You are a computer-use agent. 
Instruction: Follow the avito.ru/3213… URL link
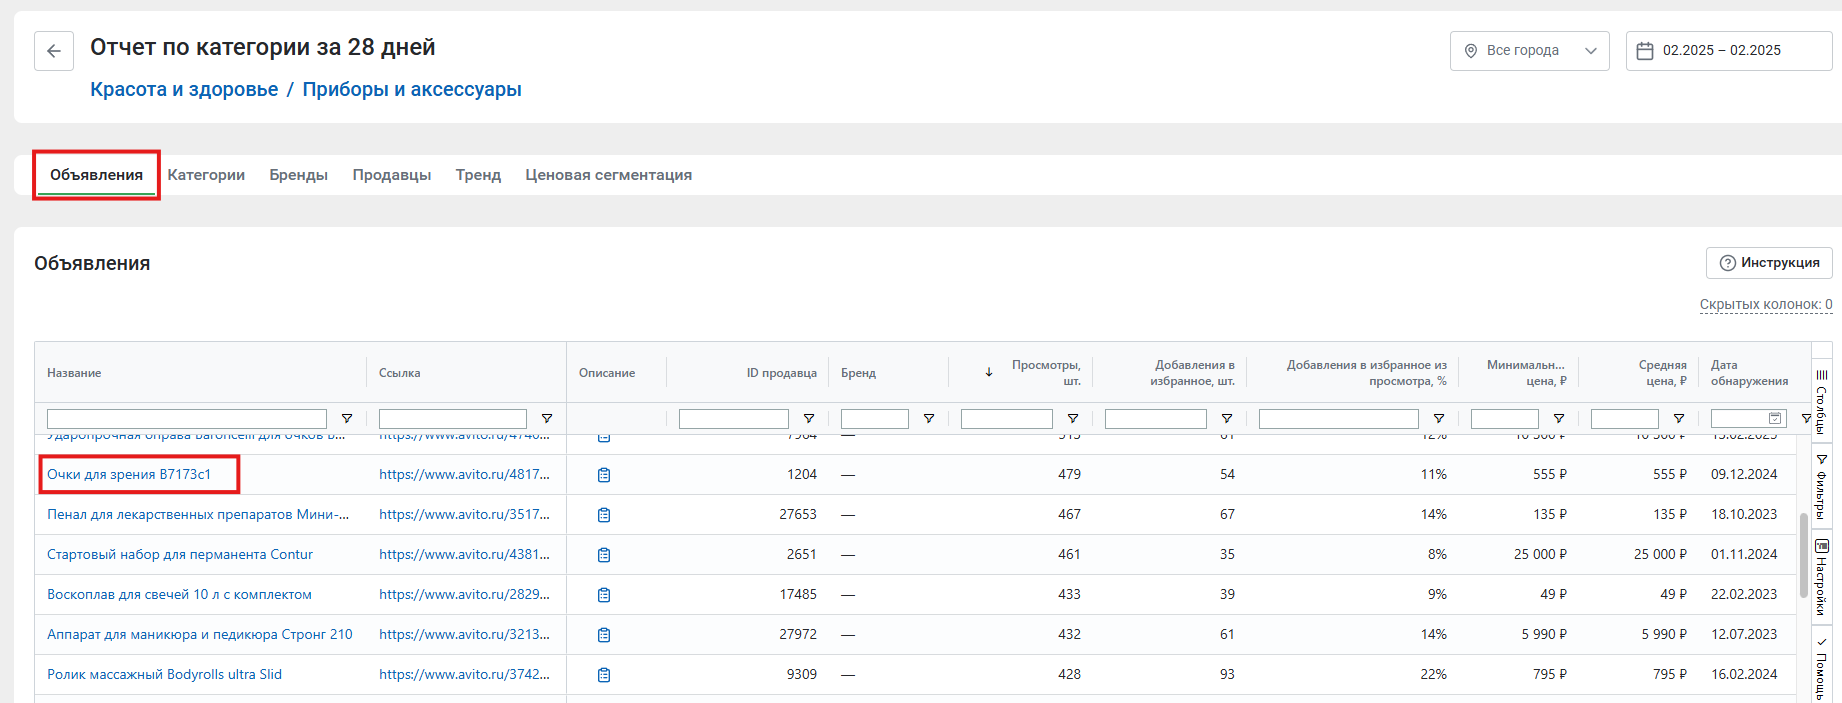click(464, 635)
